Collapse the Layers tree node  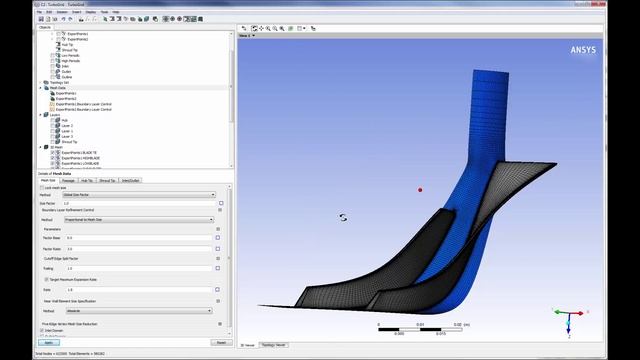(40, 115)
